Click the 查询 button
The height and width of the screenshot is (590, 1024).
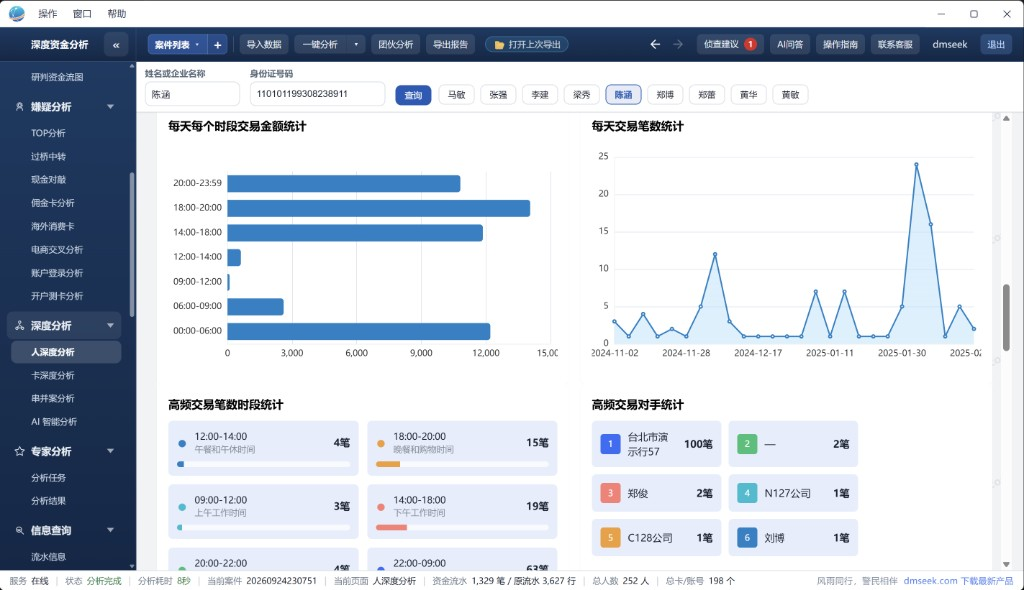pyautogui.click(x=413, y=95)
